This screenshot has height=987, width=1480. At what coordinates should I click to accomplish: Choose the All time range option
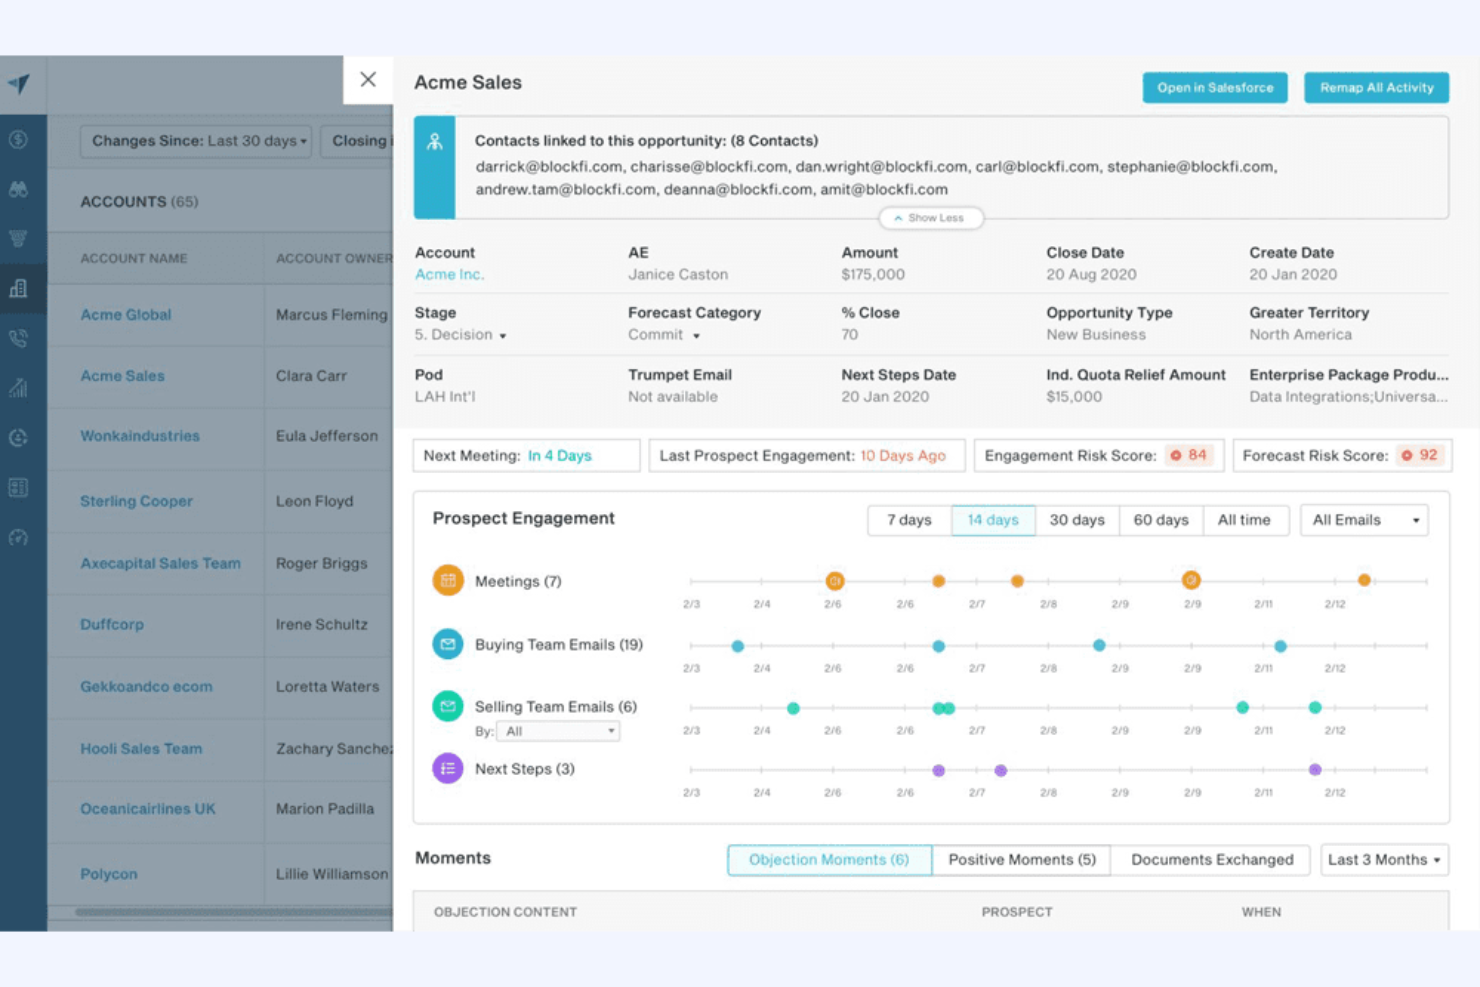tap(1243, 520)
